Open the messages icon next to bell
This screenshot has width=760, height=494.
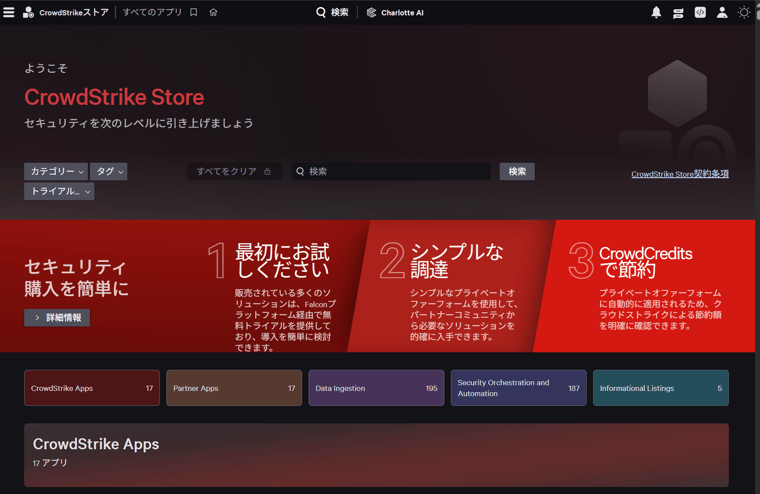coord(678,13)
